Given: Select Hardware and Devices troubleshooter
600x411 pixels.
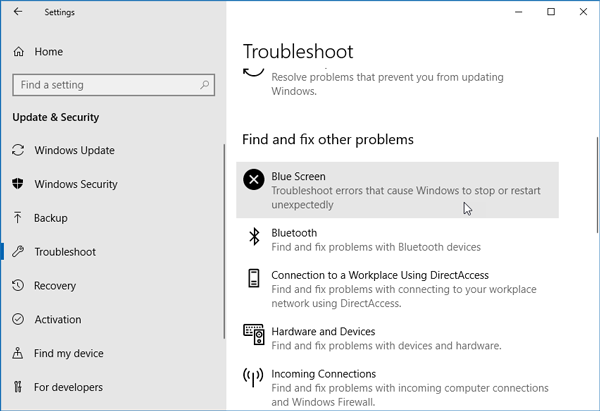Looking at the screenshot, I should click(397, 338).
